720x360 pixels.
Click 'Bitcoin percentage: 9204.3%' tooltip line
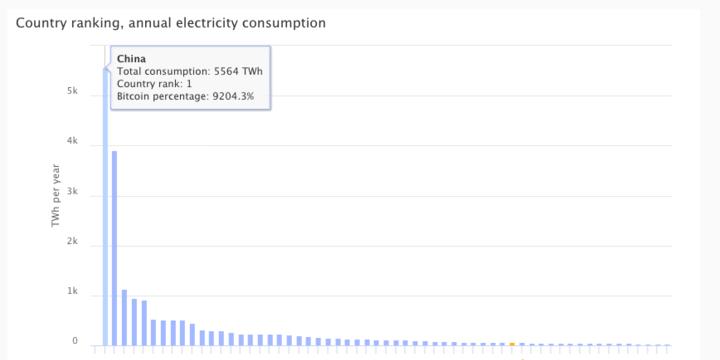(186, 96)
